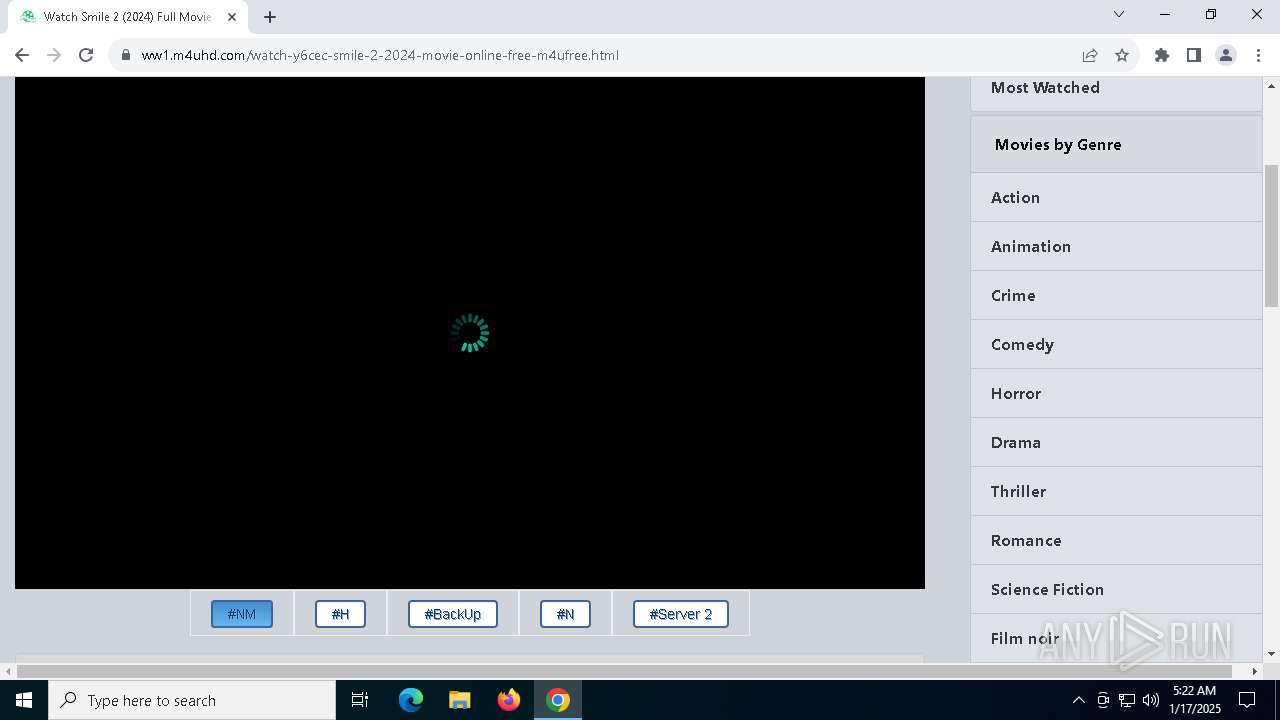Image resolution: width=1280 pixels, height=720 pixels.
Task: Open the Windows Start menu
Action: click(x=24, y=700)
